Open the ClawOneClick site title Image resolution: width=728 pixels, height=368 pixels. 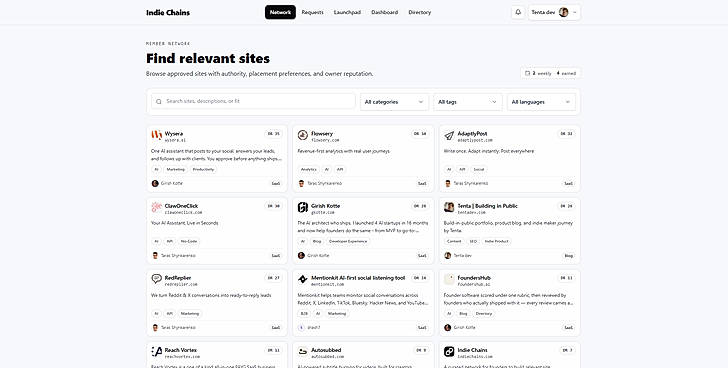[181, 206]
